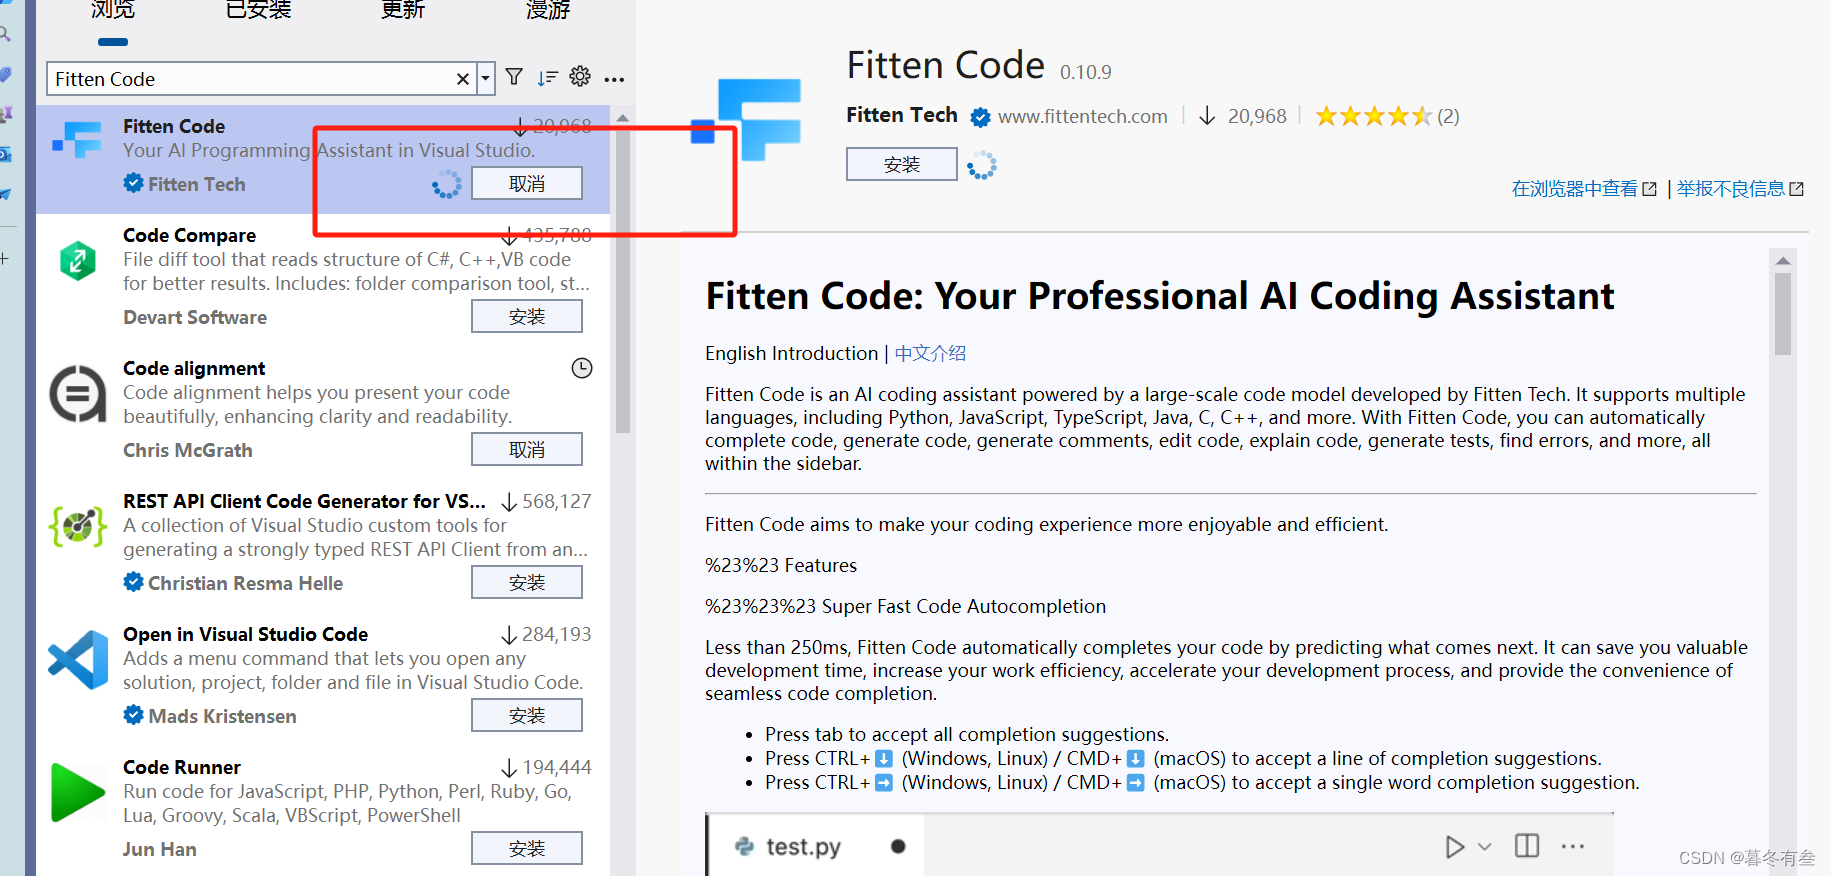Click verified badge beside Fitten Tech header

[x=980, y=117]
